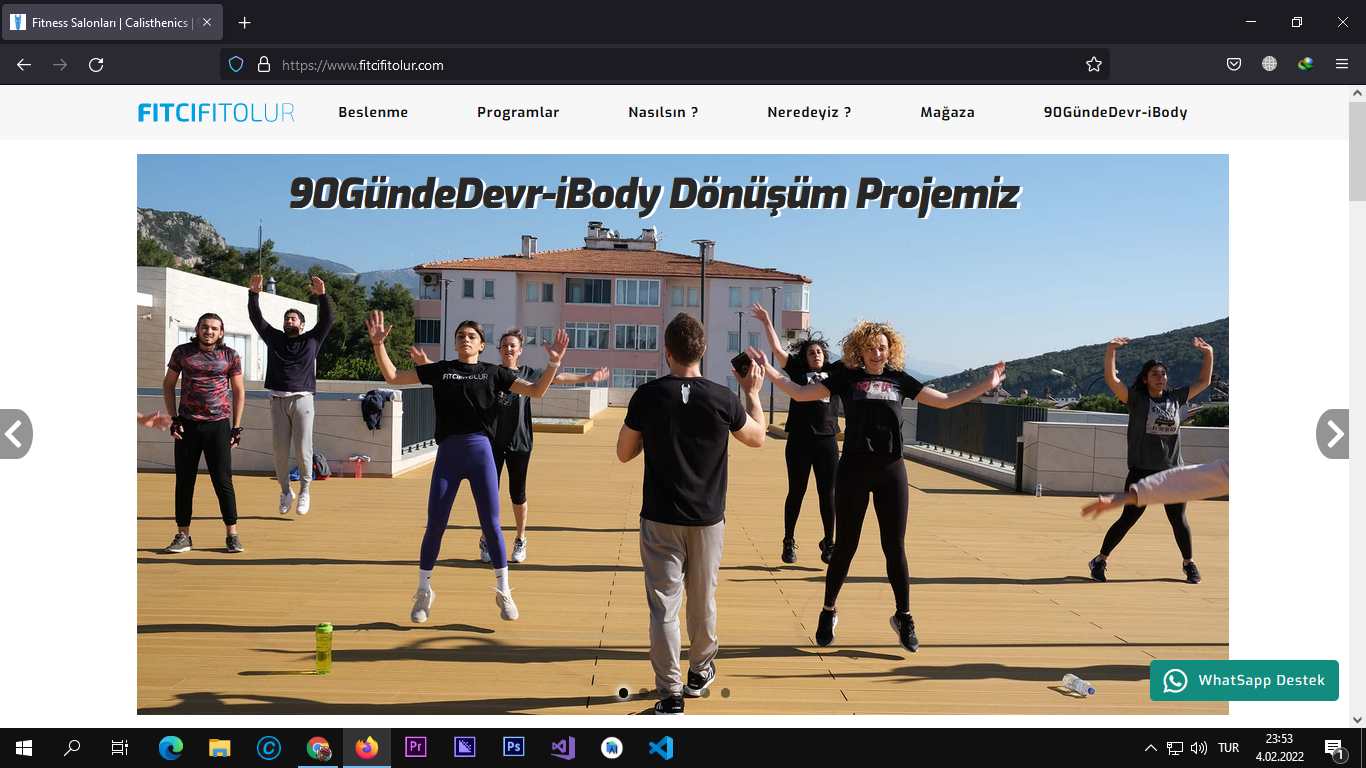Image resolution: width=1366 pixels, height=768 pixels.
Task: Click the volume speaker tray icon
Action: coord(1199,748)
